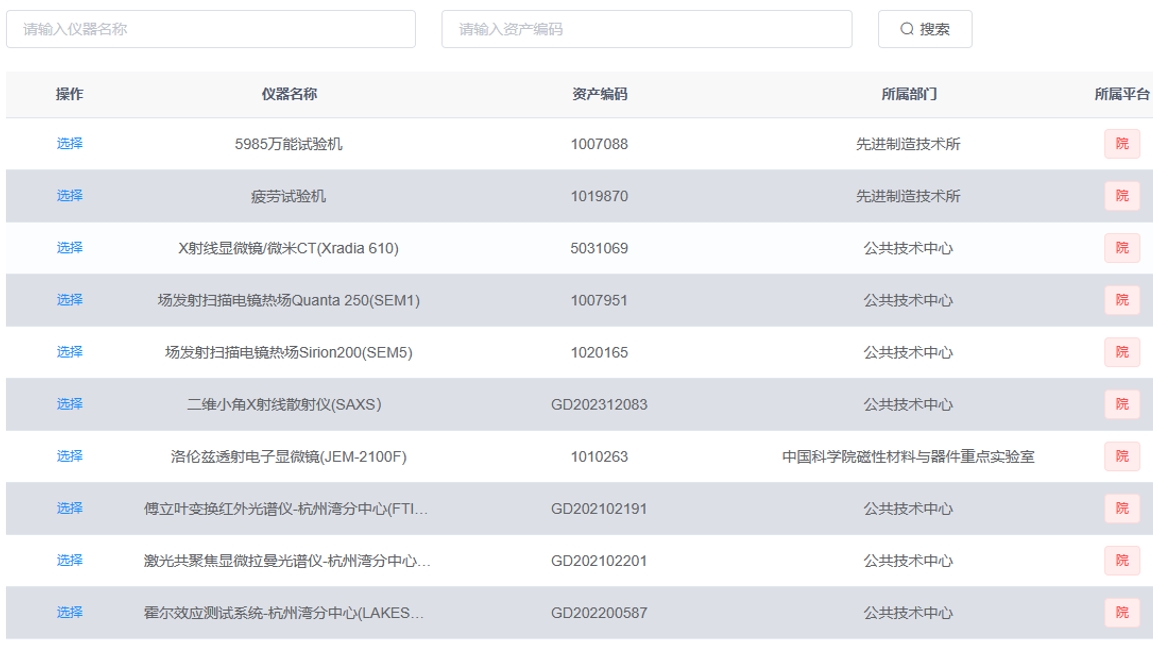Choose 选择 for Sirion200(SEM5) row
This screenshot has width=1153, height=655.
tap(70, 352)
